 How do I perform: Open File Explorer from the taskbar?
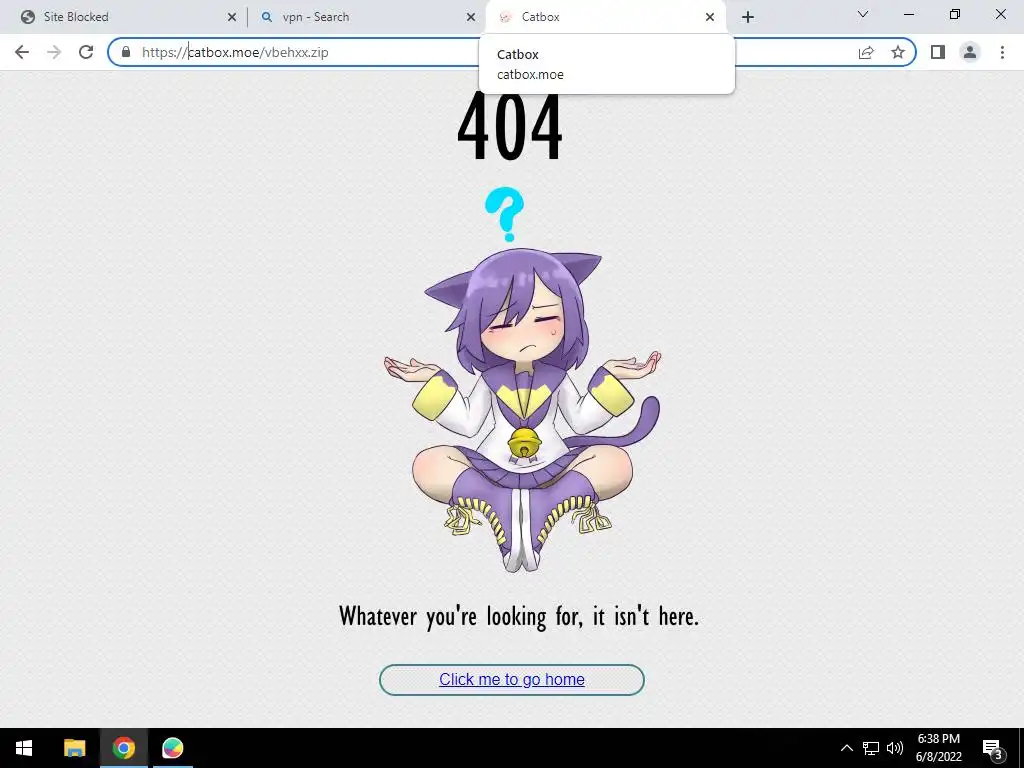tap(74, 748)
